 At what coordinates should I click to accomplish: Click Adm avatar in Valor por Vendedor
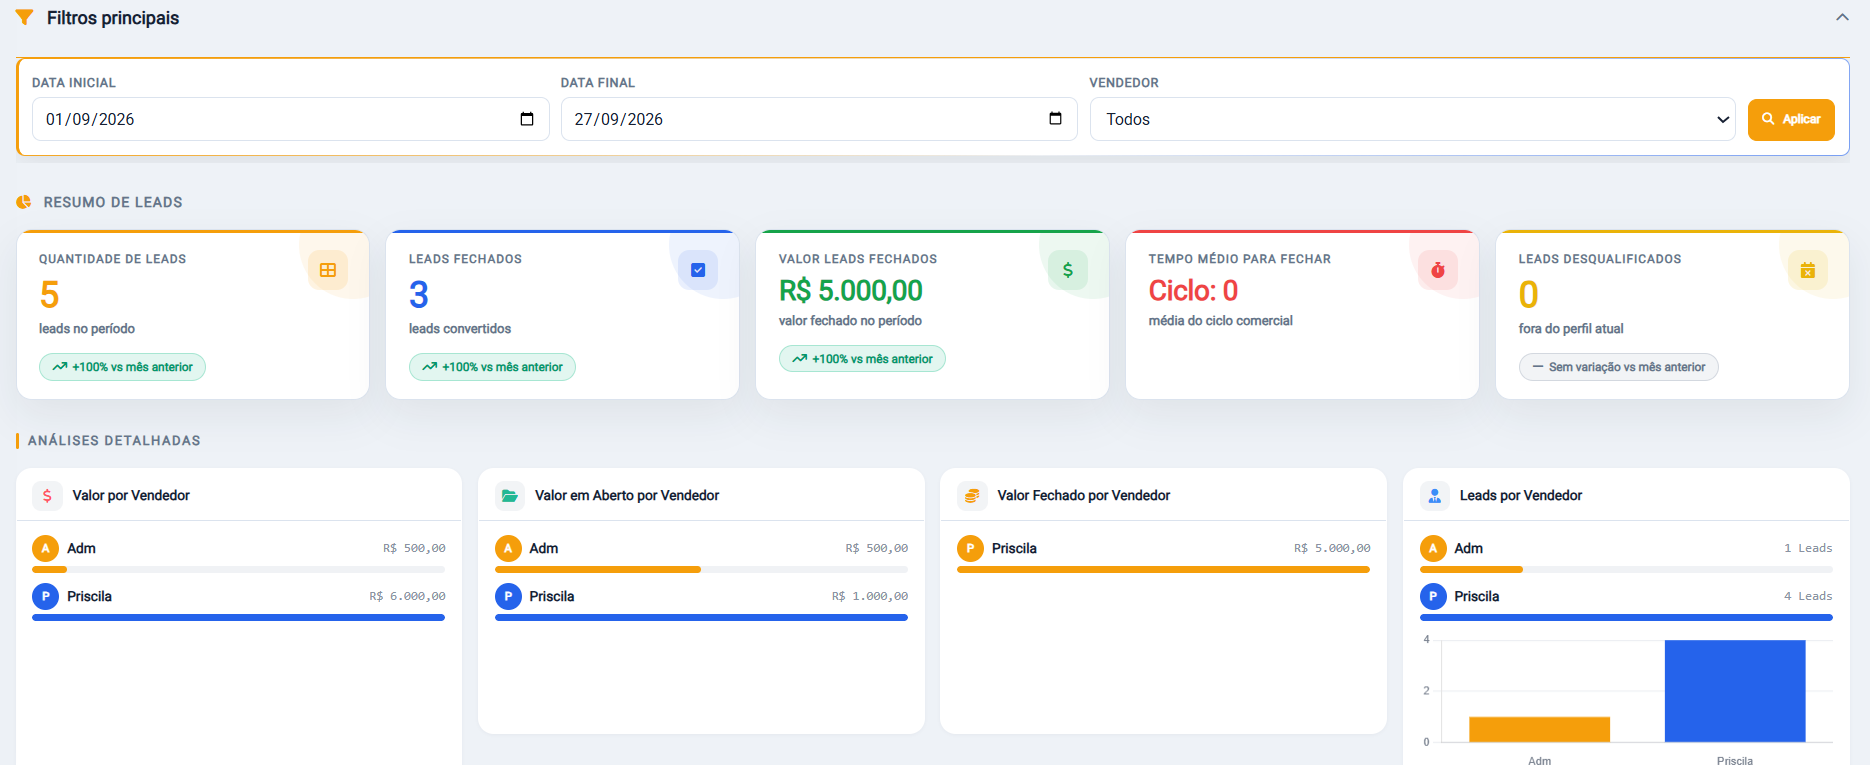(45, 548)
